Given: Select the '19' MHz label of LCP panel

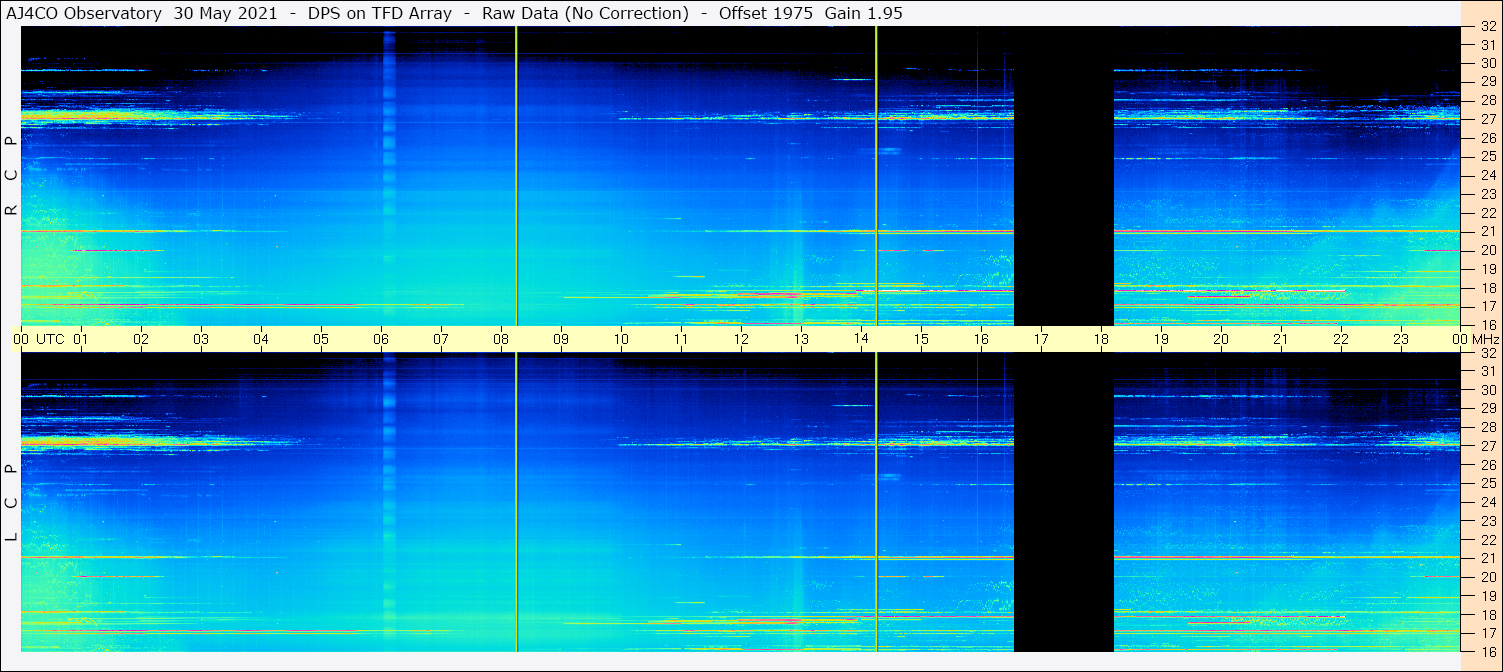Looking at the screenshot, I should pos(1488,596).
